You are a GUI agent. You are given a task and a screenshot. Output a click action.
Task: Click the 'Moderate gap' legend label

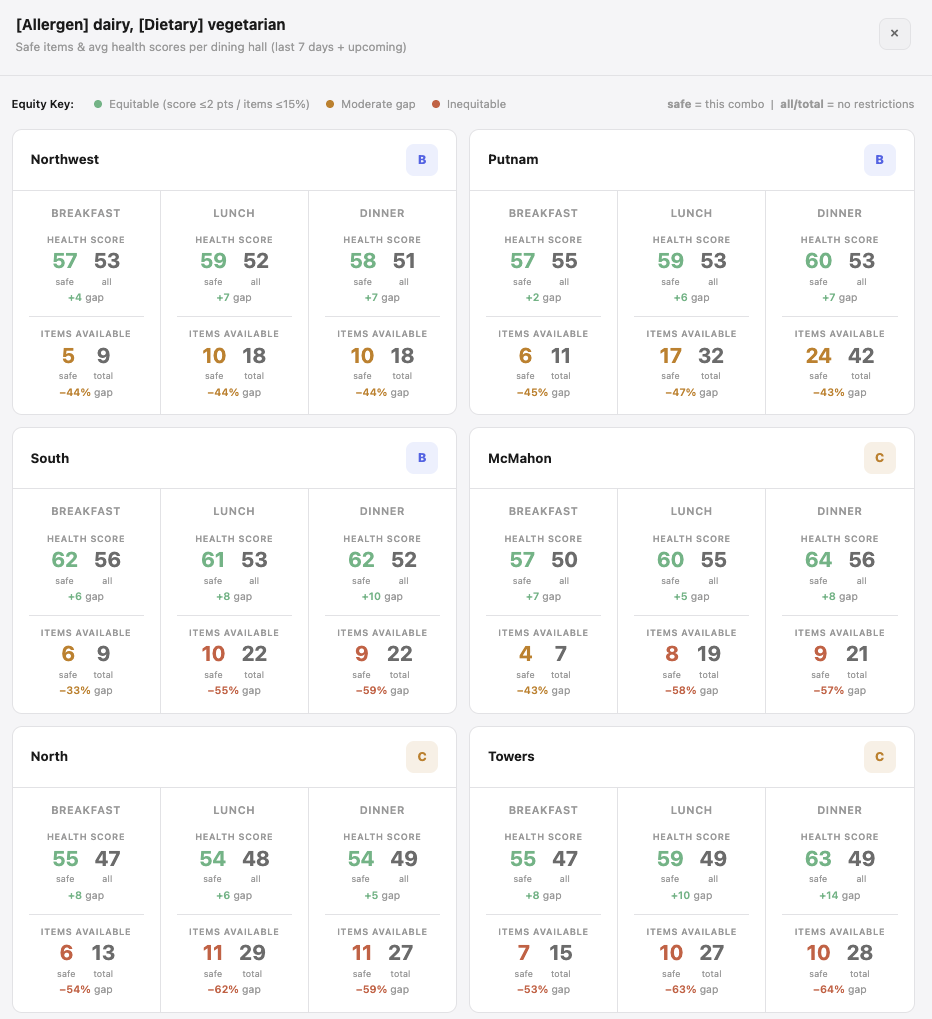[x=378, y=104]
